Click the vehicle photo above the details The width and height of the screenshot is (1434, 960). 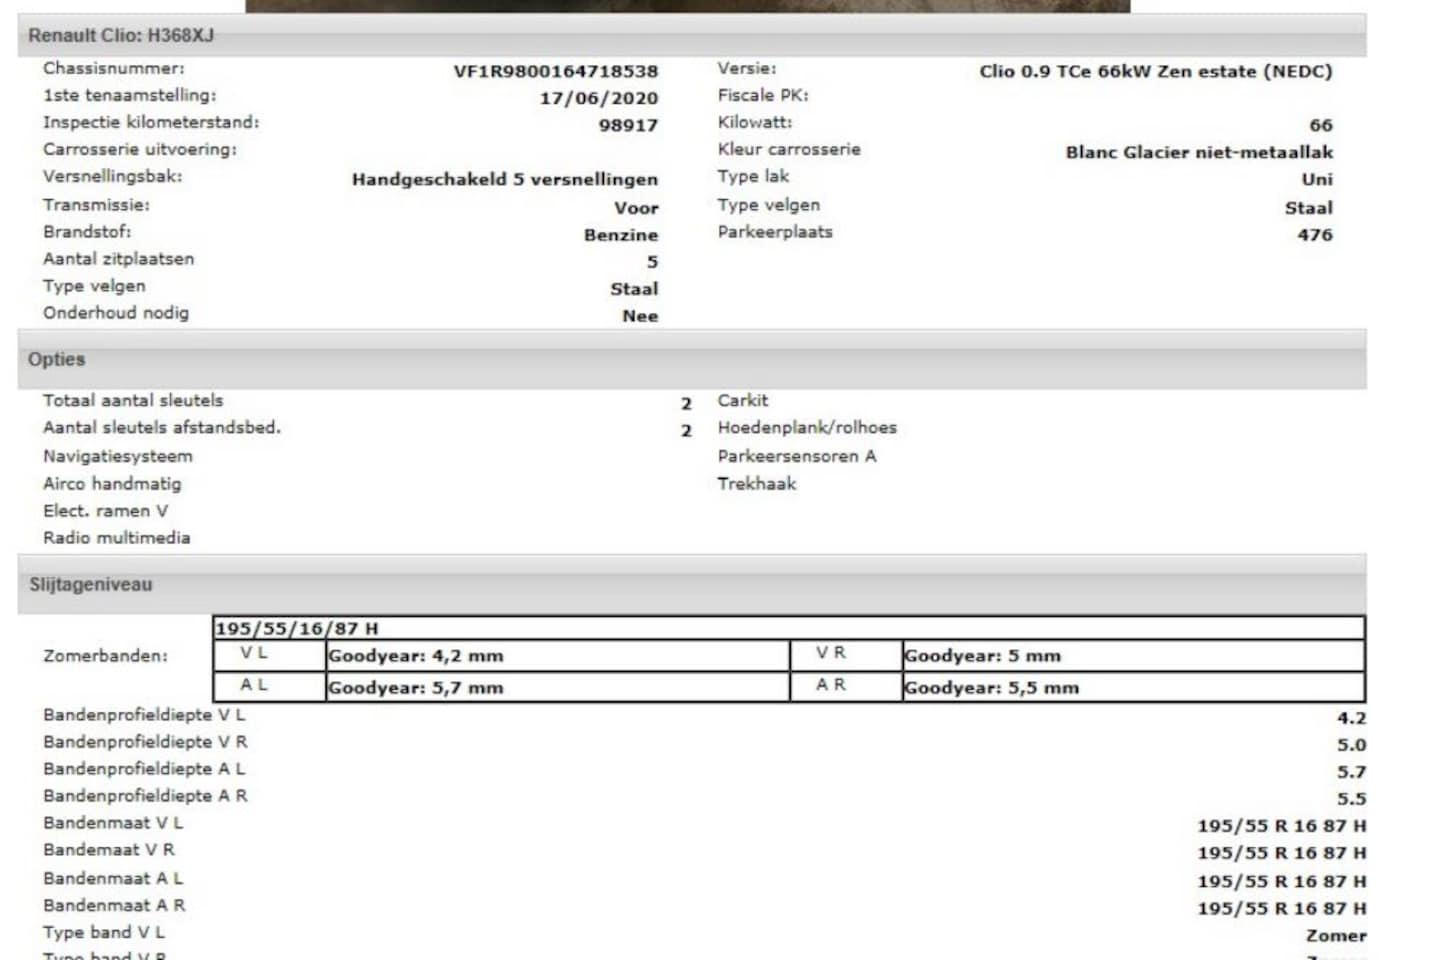pyautogui.click(x=687, y=5)
